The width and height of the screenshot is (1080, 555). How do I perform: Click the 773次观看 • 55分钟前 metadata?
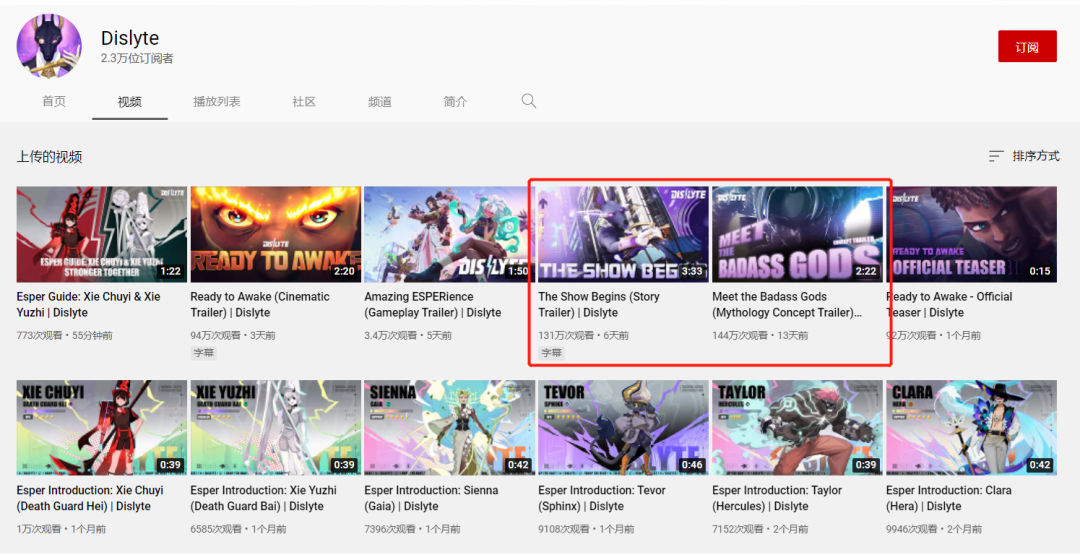pyautogui.click(x=65, y=335)
